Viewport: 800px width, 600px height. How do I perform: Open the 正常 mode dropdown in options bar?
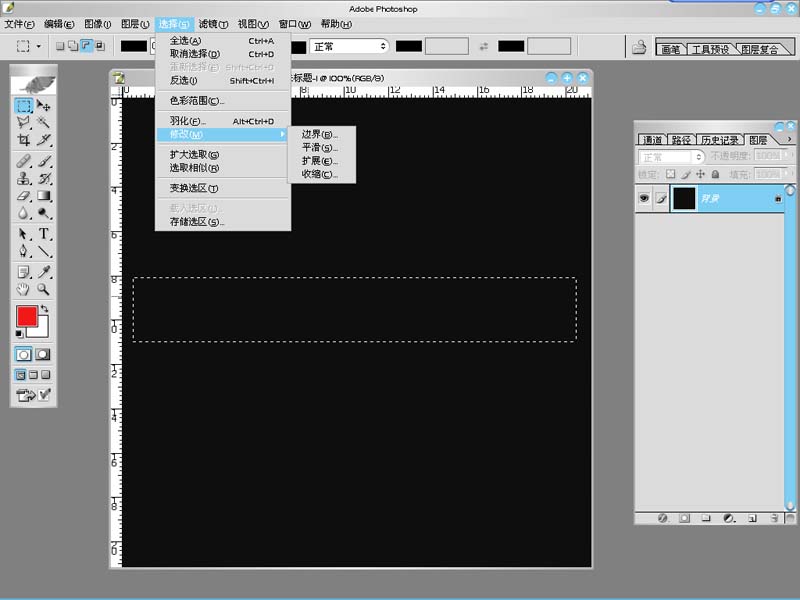point(350,46)
